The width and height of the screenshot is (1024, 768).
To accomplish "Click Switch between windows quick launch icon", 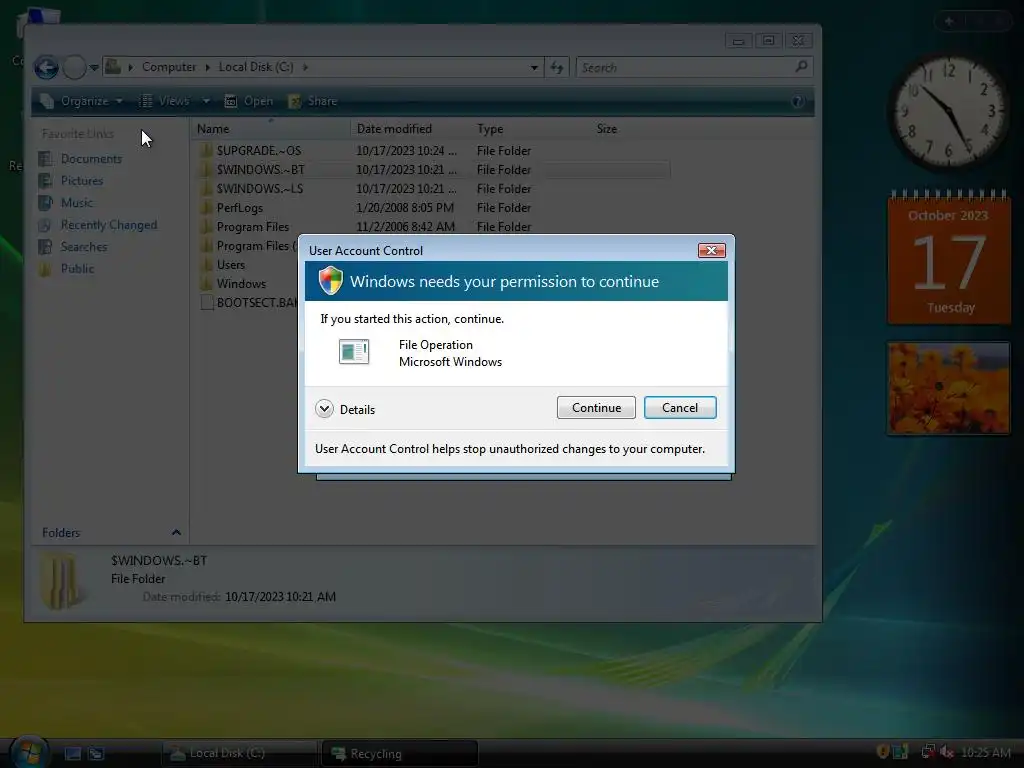I will (96, 754).
